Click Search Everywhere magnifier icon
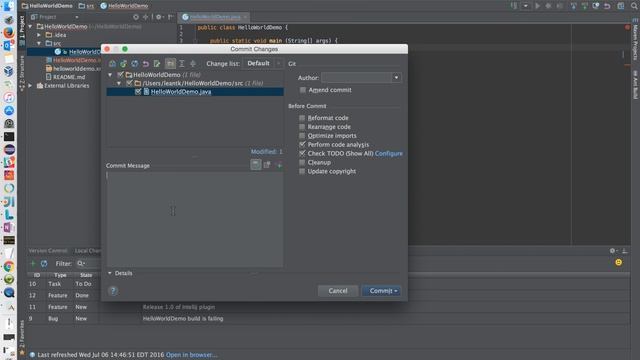The width and height of the screenshot is (640, 360). 635,6
